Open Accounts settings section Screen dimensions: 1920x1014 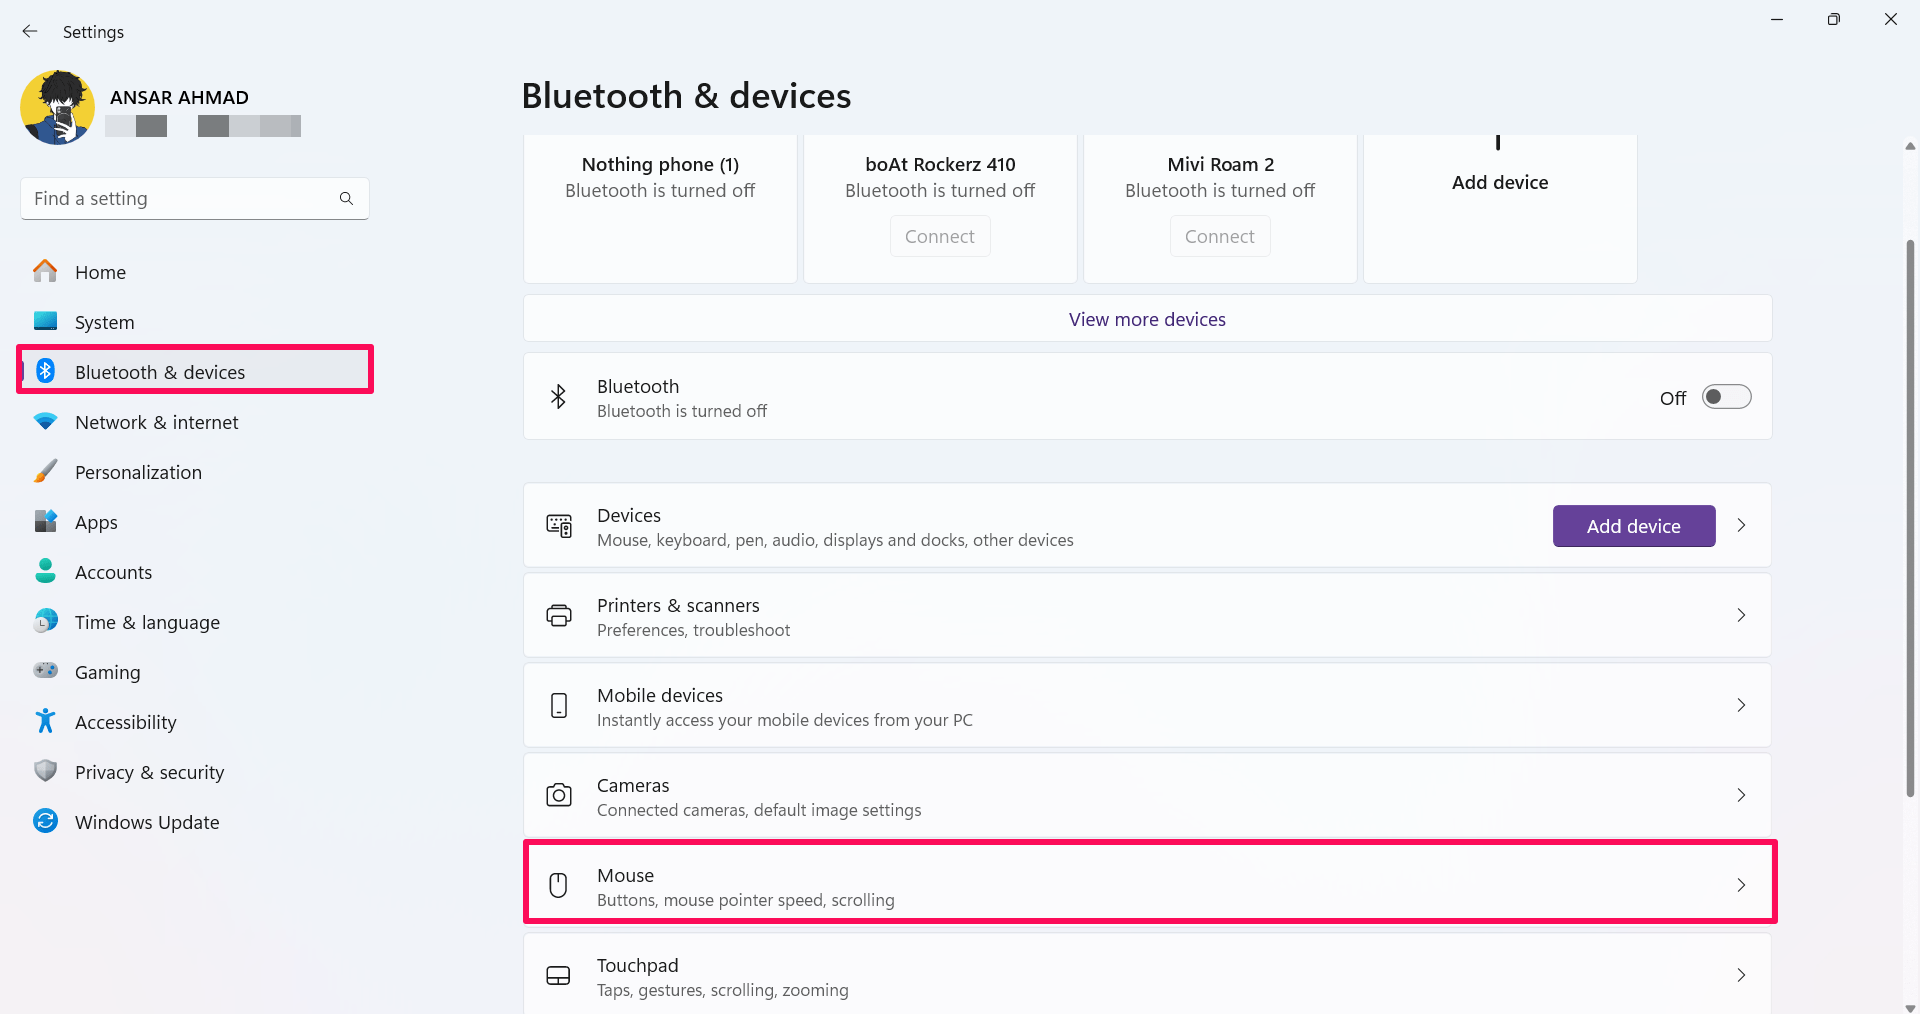pyautogui.click(x=195, y=572)
